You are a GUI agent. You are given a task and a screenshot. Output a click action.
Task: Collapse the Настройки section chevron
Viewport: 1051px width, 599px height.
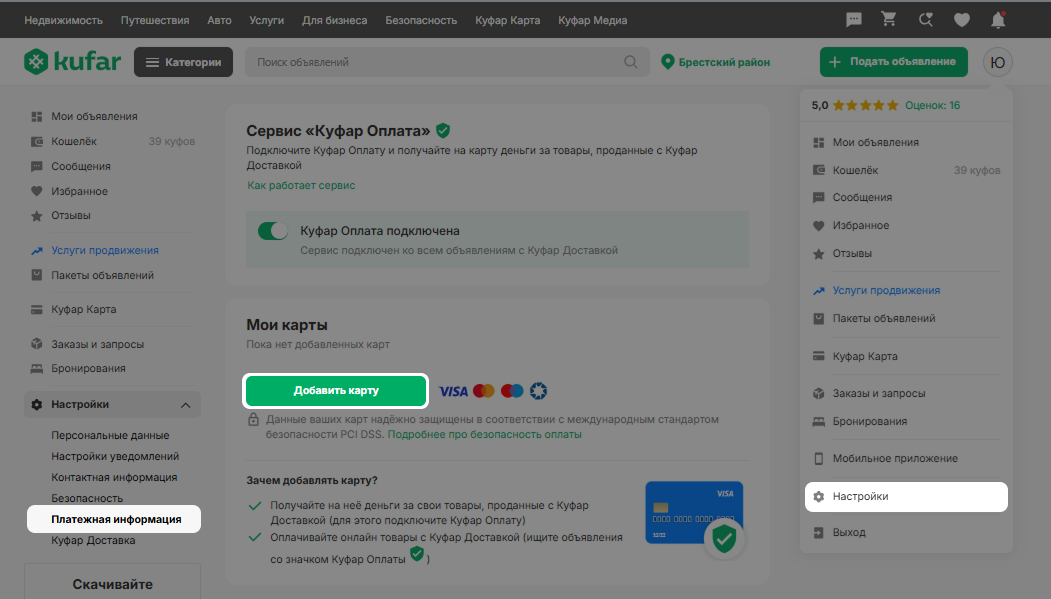tap(186, 405)
